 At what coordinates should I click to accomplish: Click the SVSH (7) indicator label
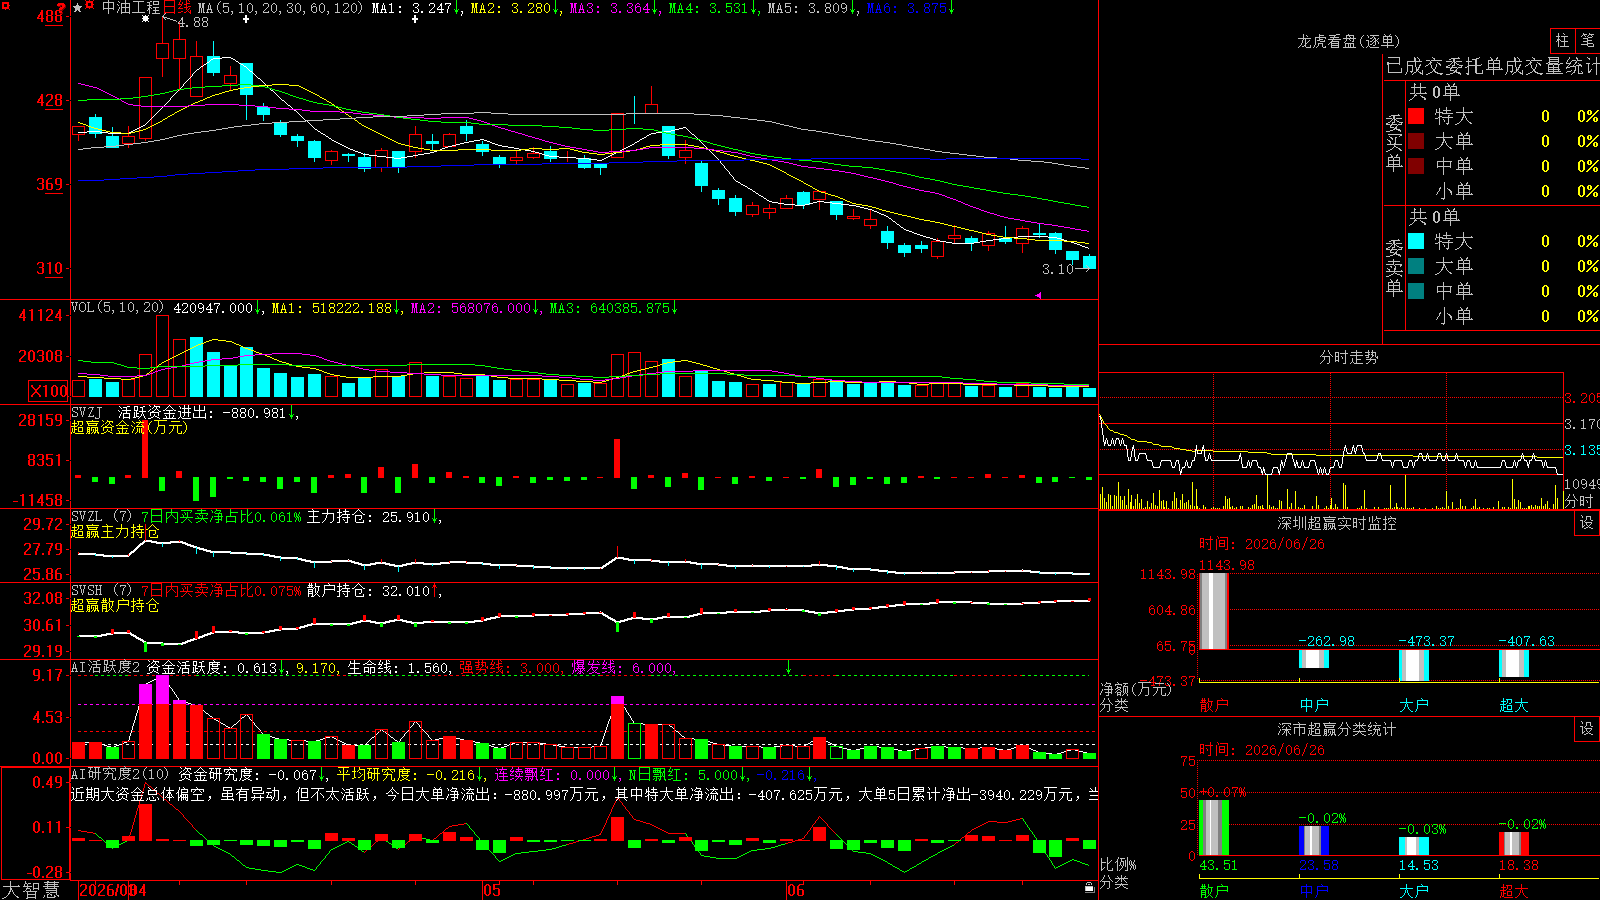point(101,590)
